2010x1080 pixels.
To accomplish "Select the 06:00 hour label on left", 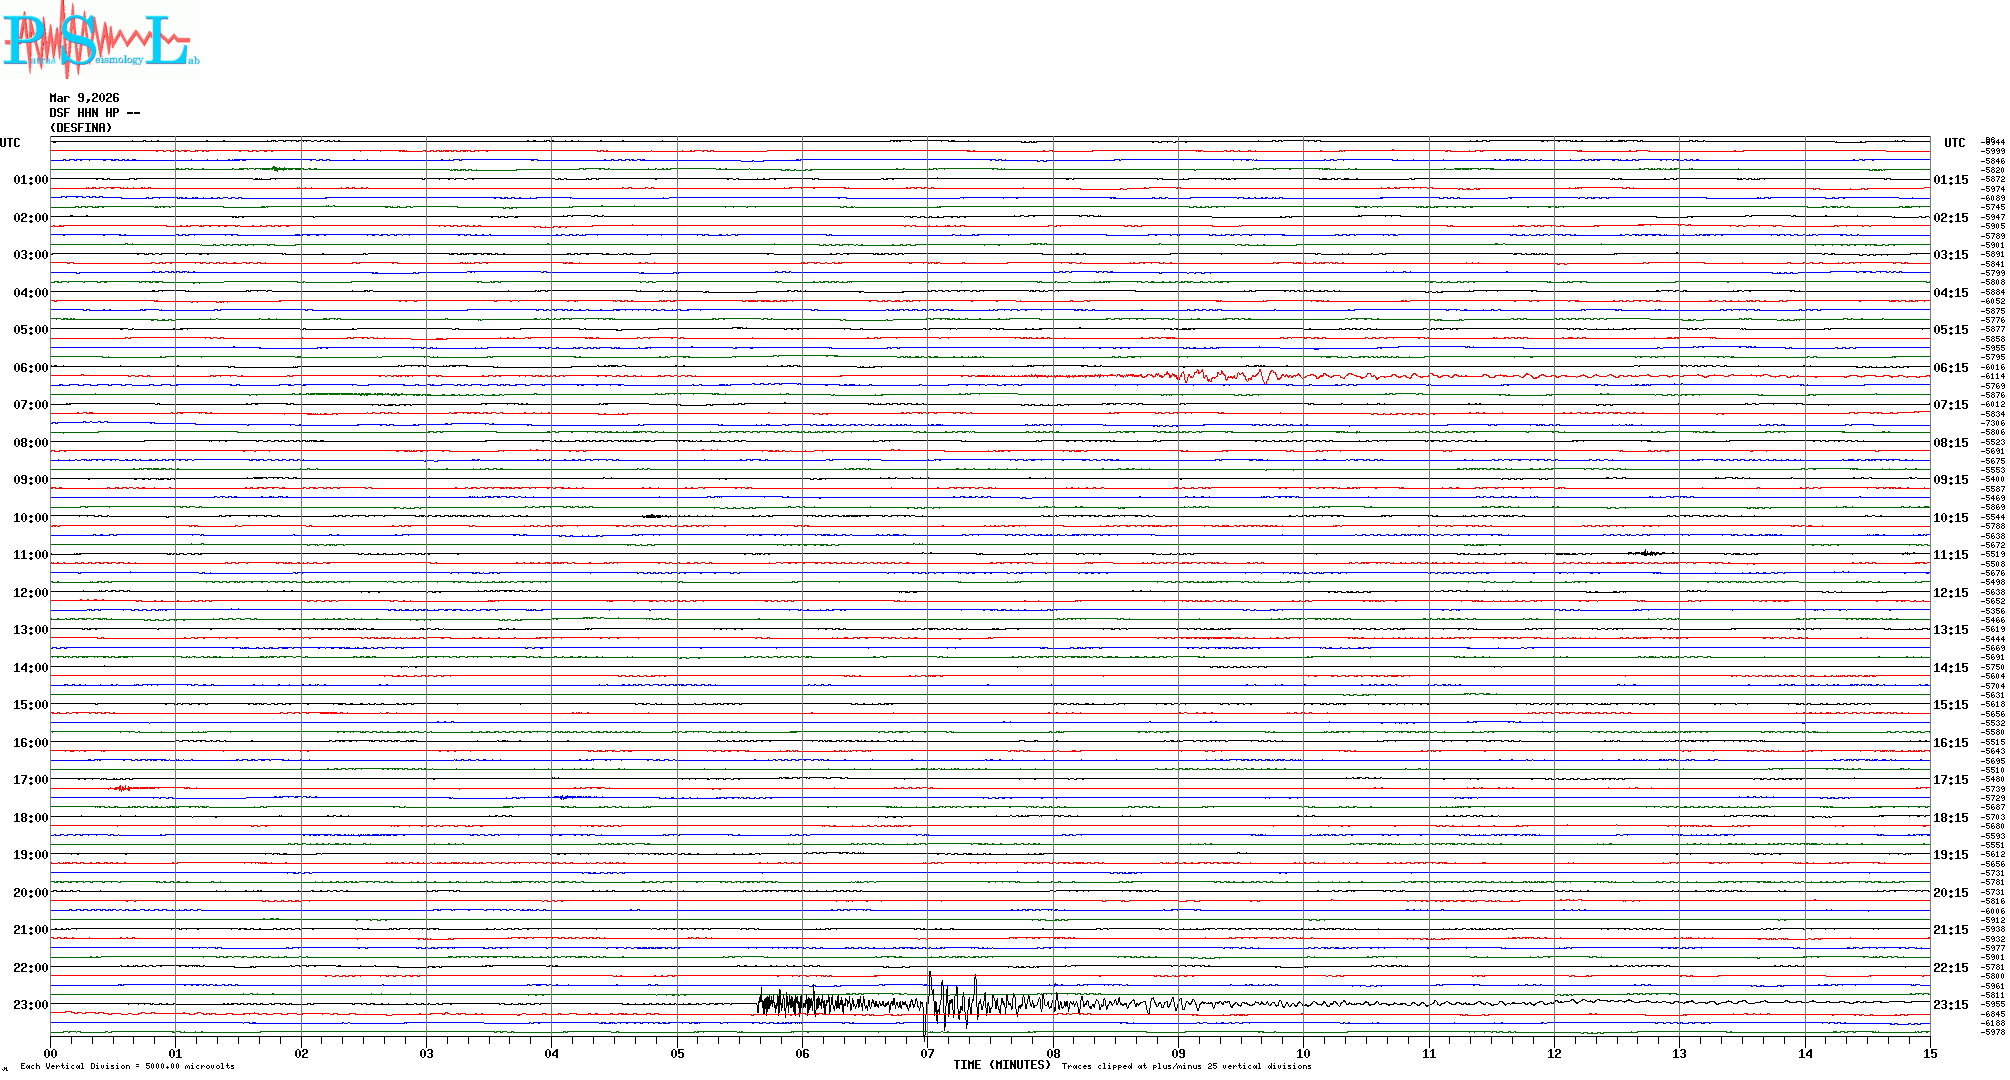I will click(30, 368).
